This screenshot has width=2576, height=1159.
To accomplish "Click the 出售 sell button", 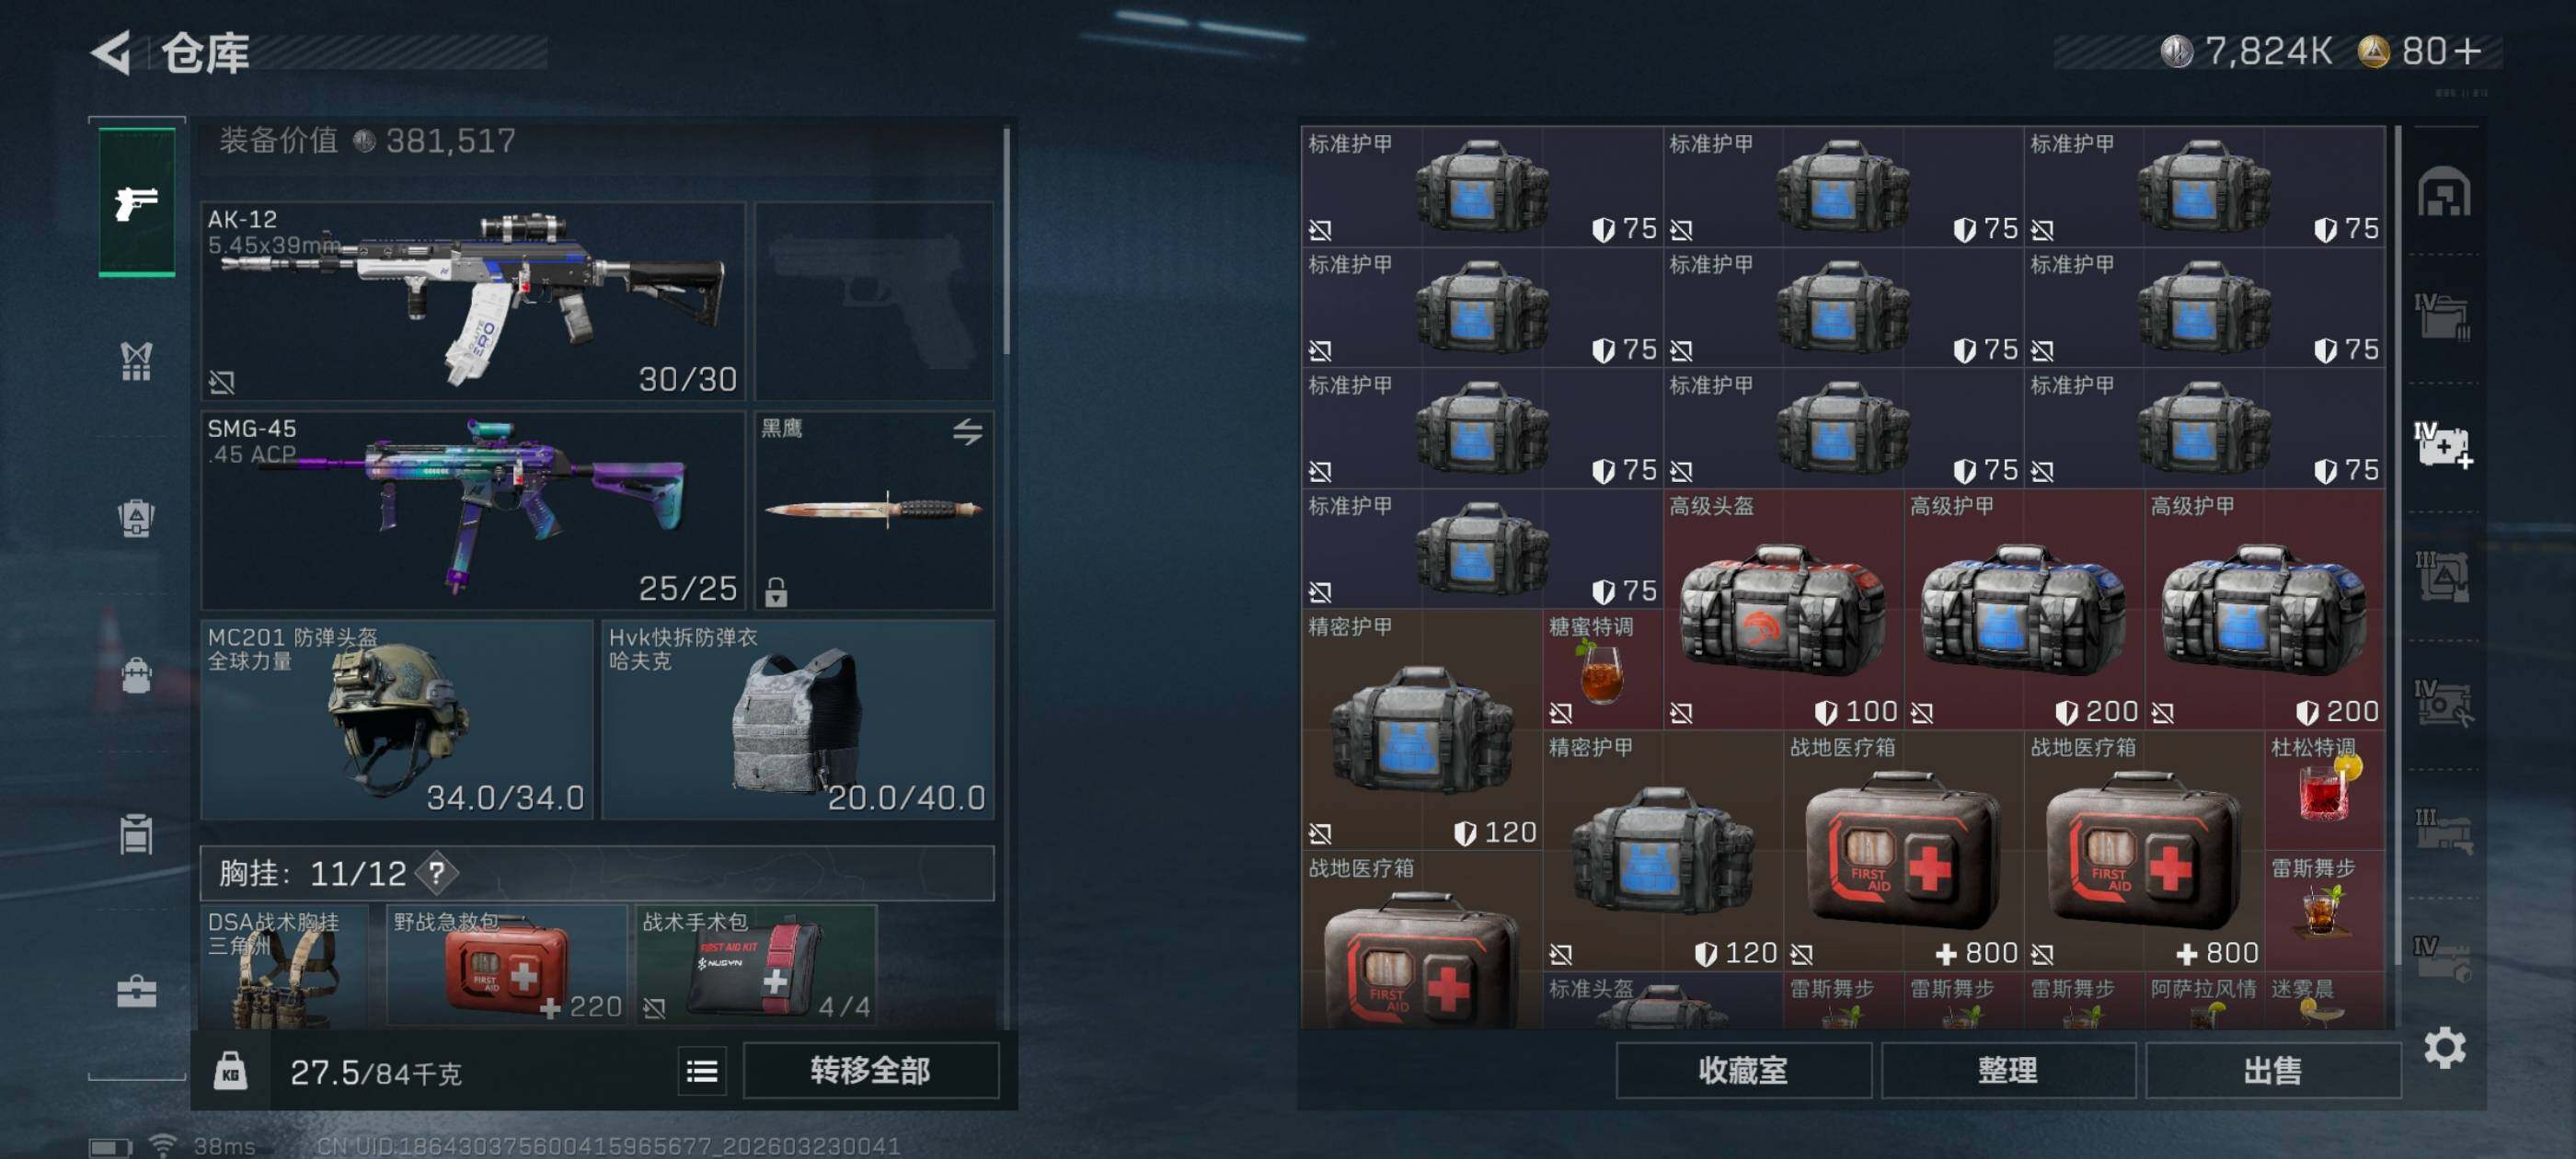I will click(2272, 1071).
